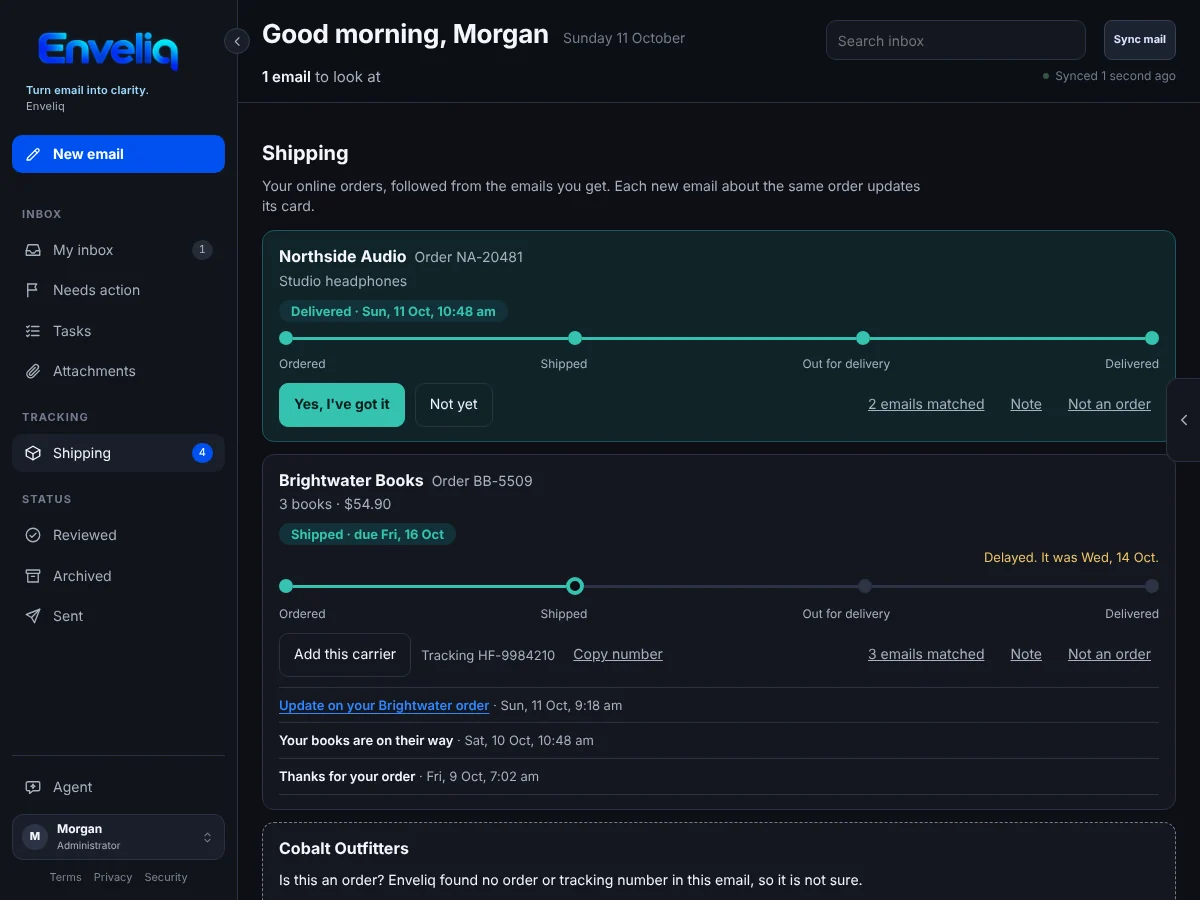Open "2 emails matched" for Northside Audio

click(926, 404)
